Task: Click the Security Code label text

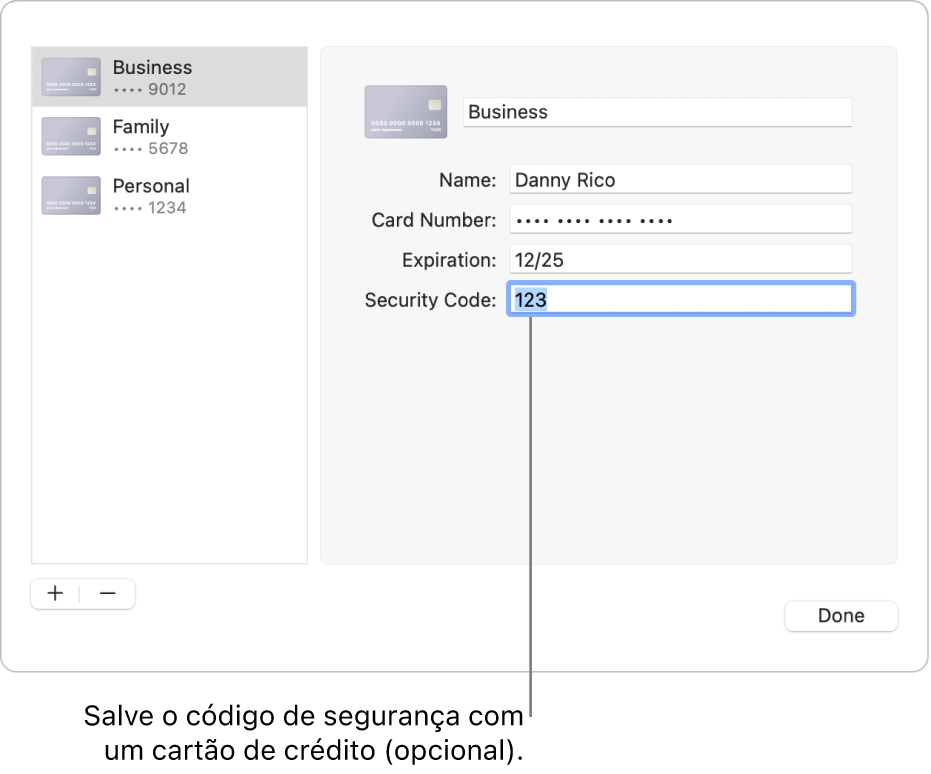Action: [x=431, y=299]
